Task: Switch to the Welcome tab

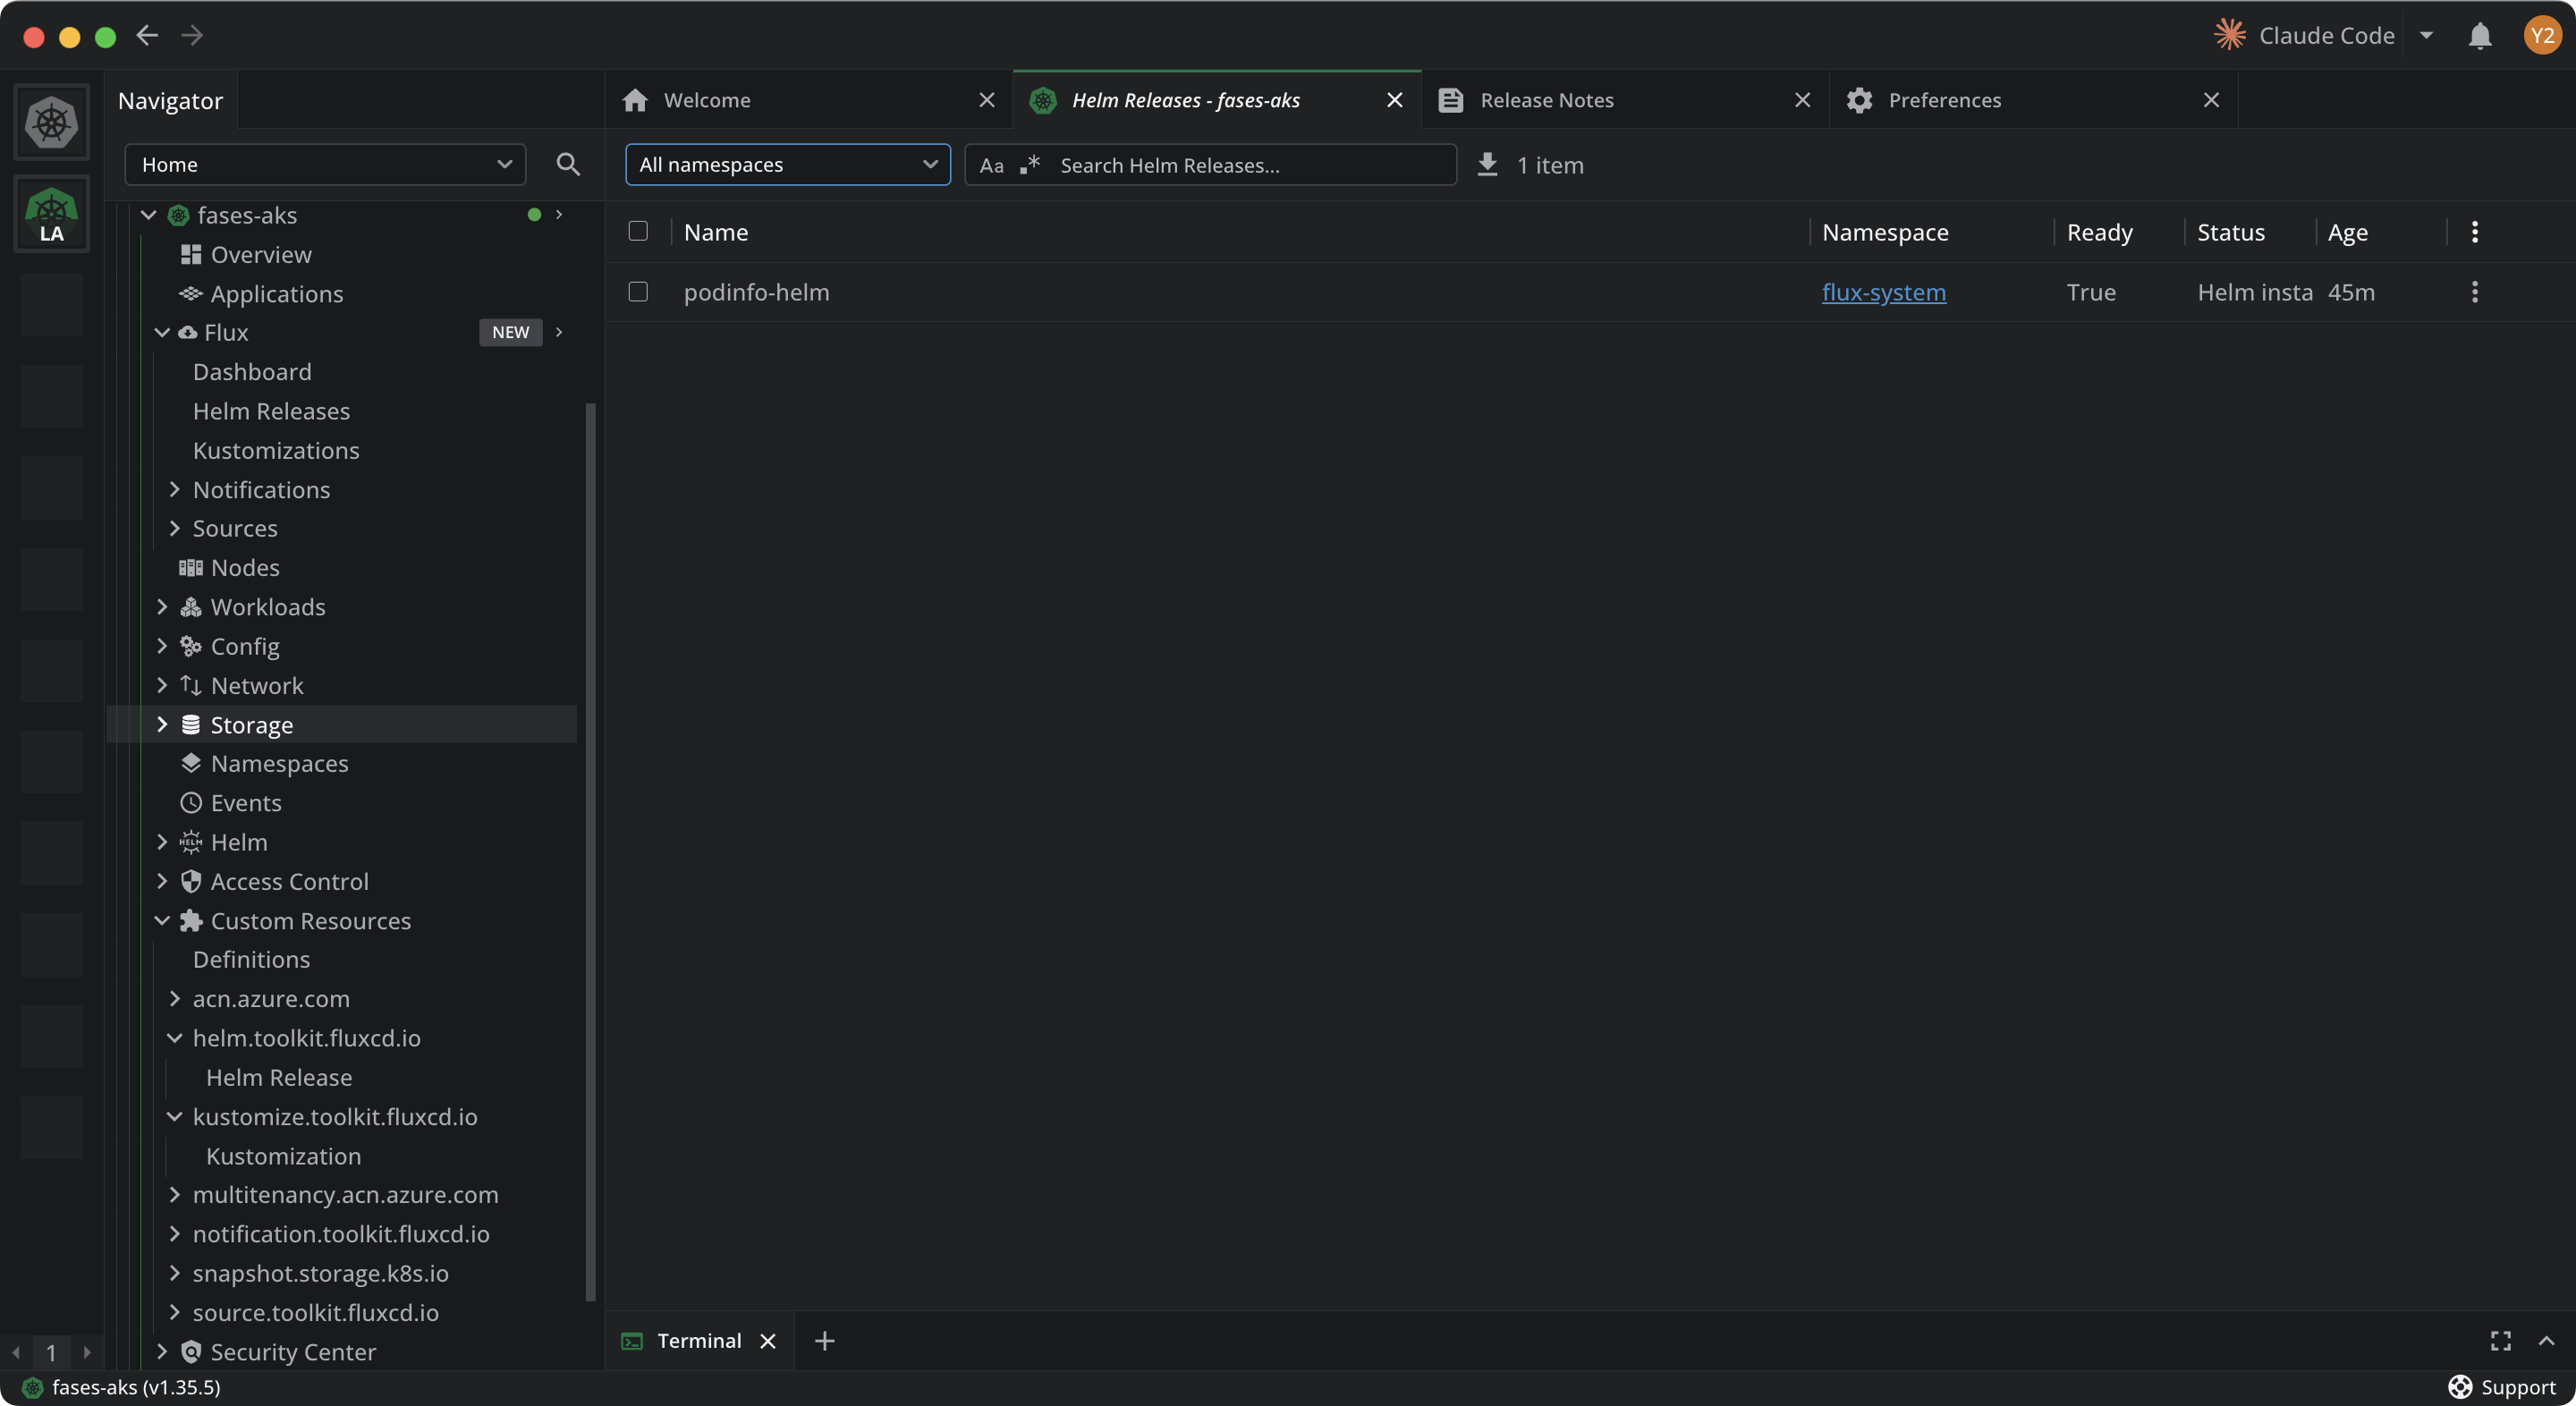Action: (x=809, y=100)
